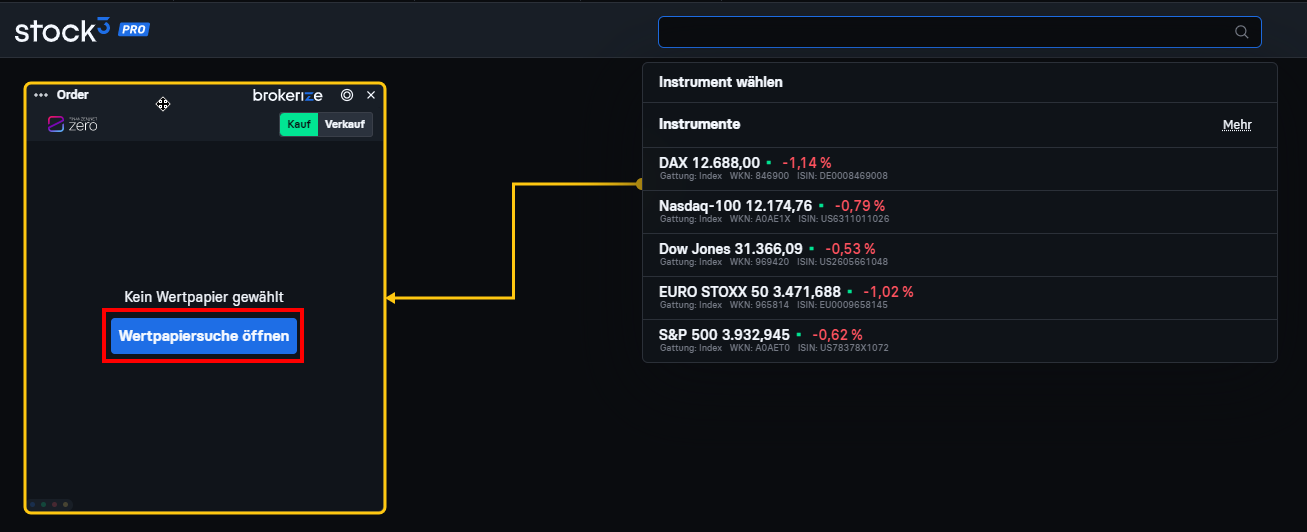Select the DAX 12.688,00 instrument row
The width and height of the screenshot is (1307, 532).
960,169
